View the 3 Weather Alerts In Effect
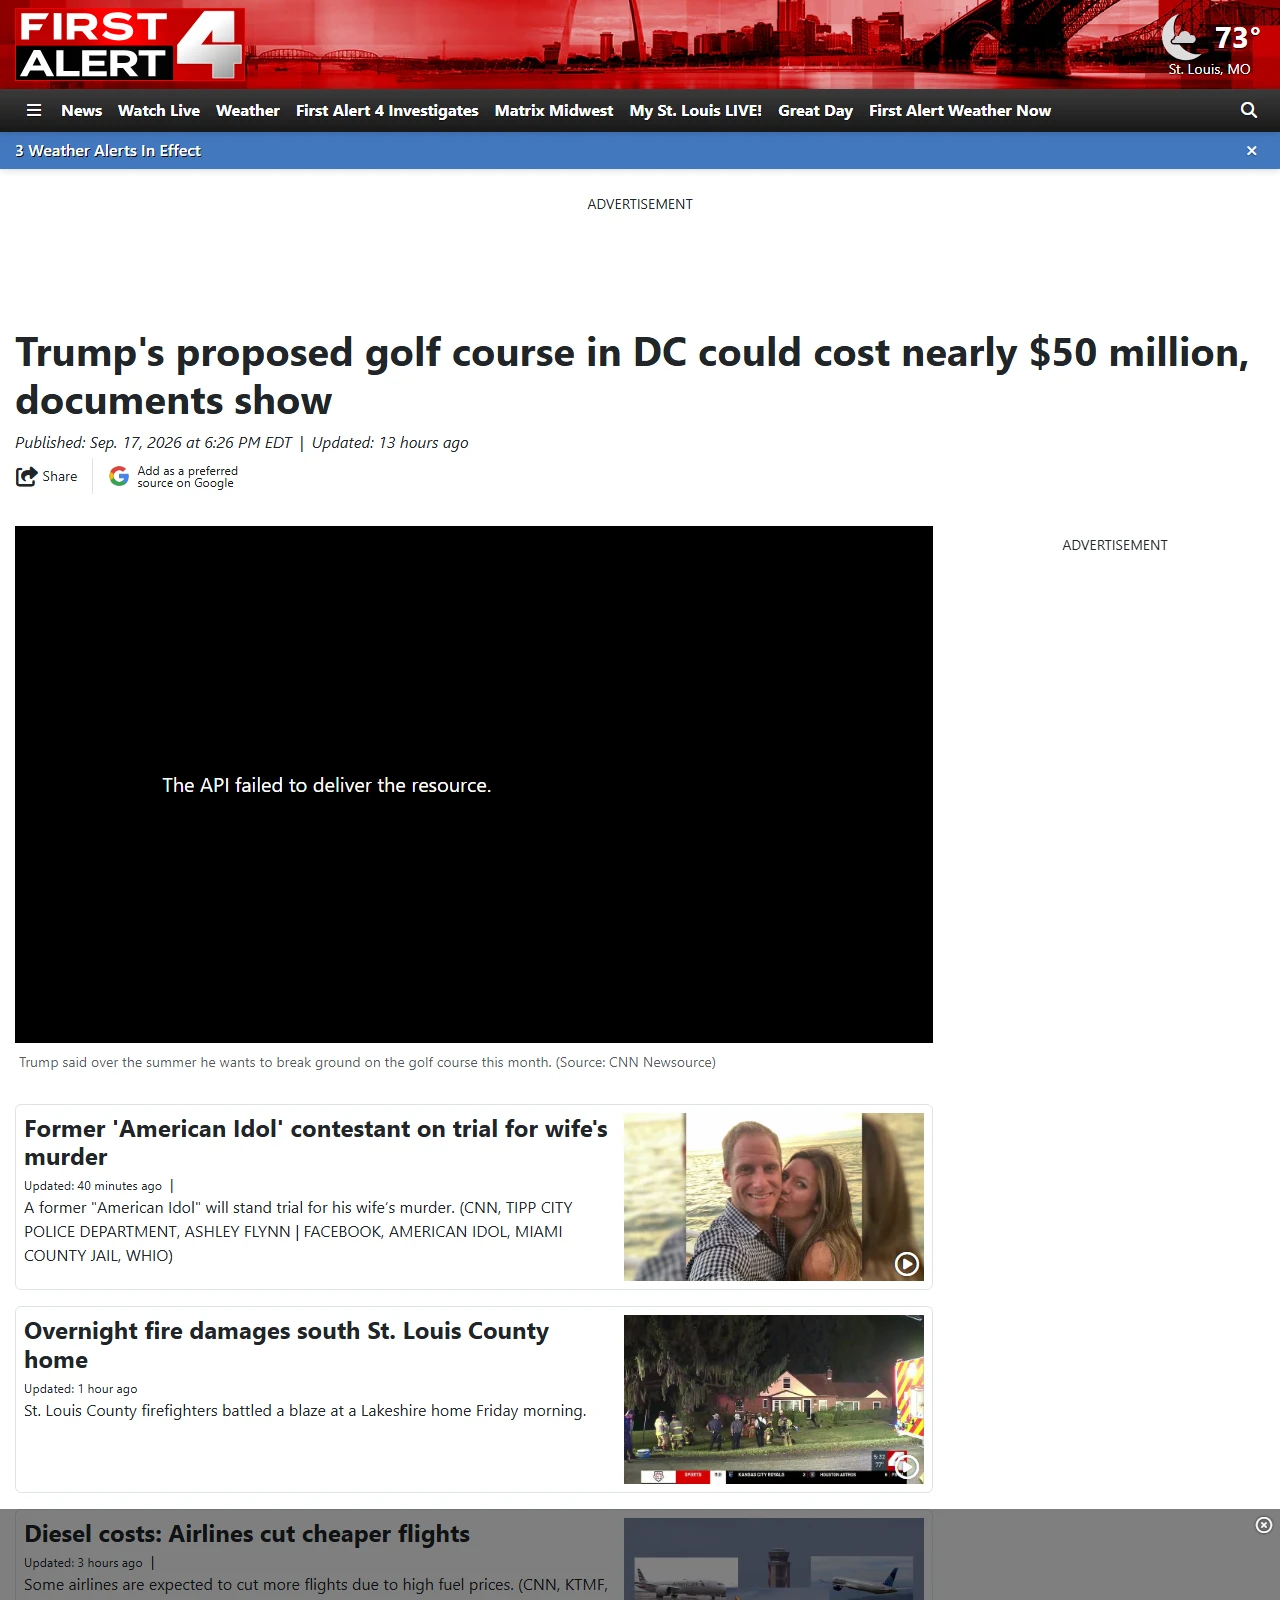Image resolution: width=1280 pixels, height=1600 pixels. (108, 151)
